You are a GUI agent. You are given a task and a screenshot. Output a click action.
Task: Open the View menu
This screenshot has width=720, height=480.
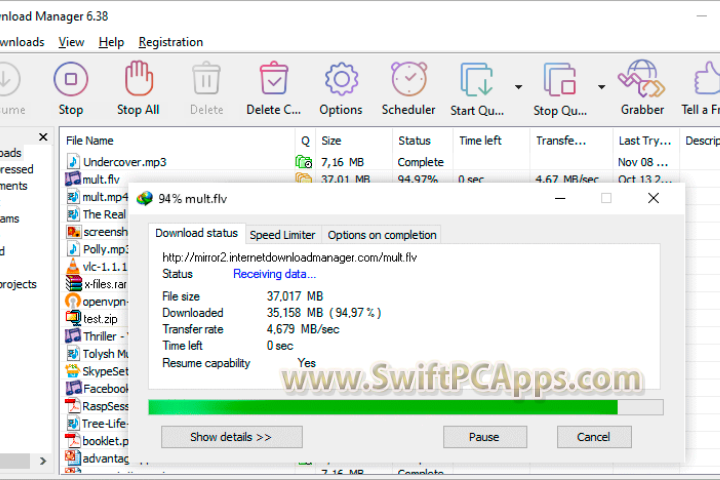[71, 42]
